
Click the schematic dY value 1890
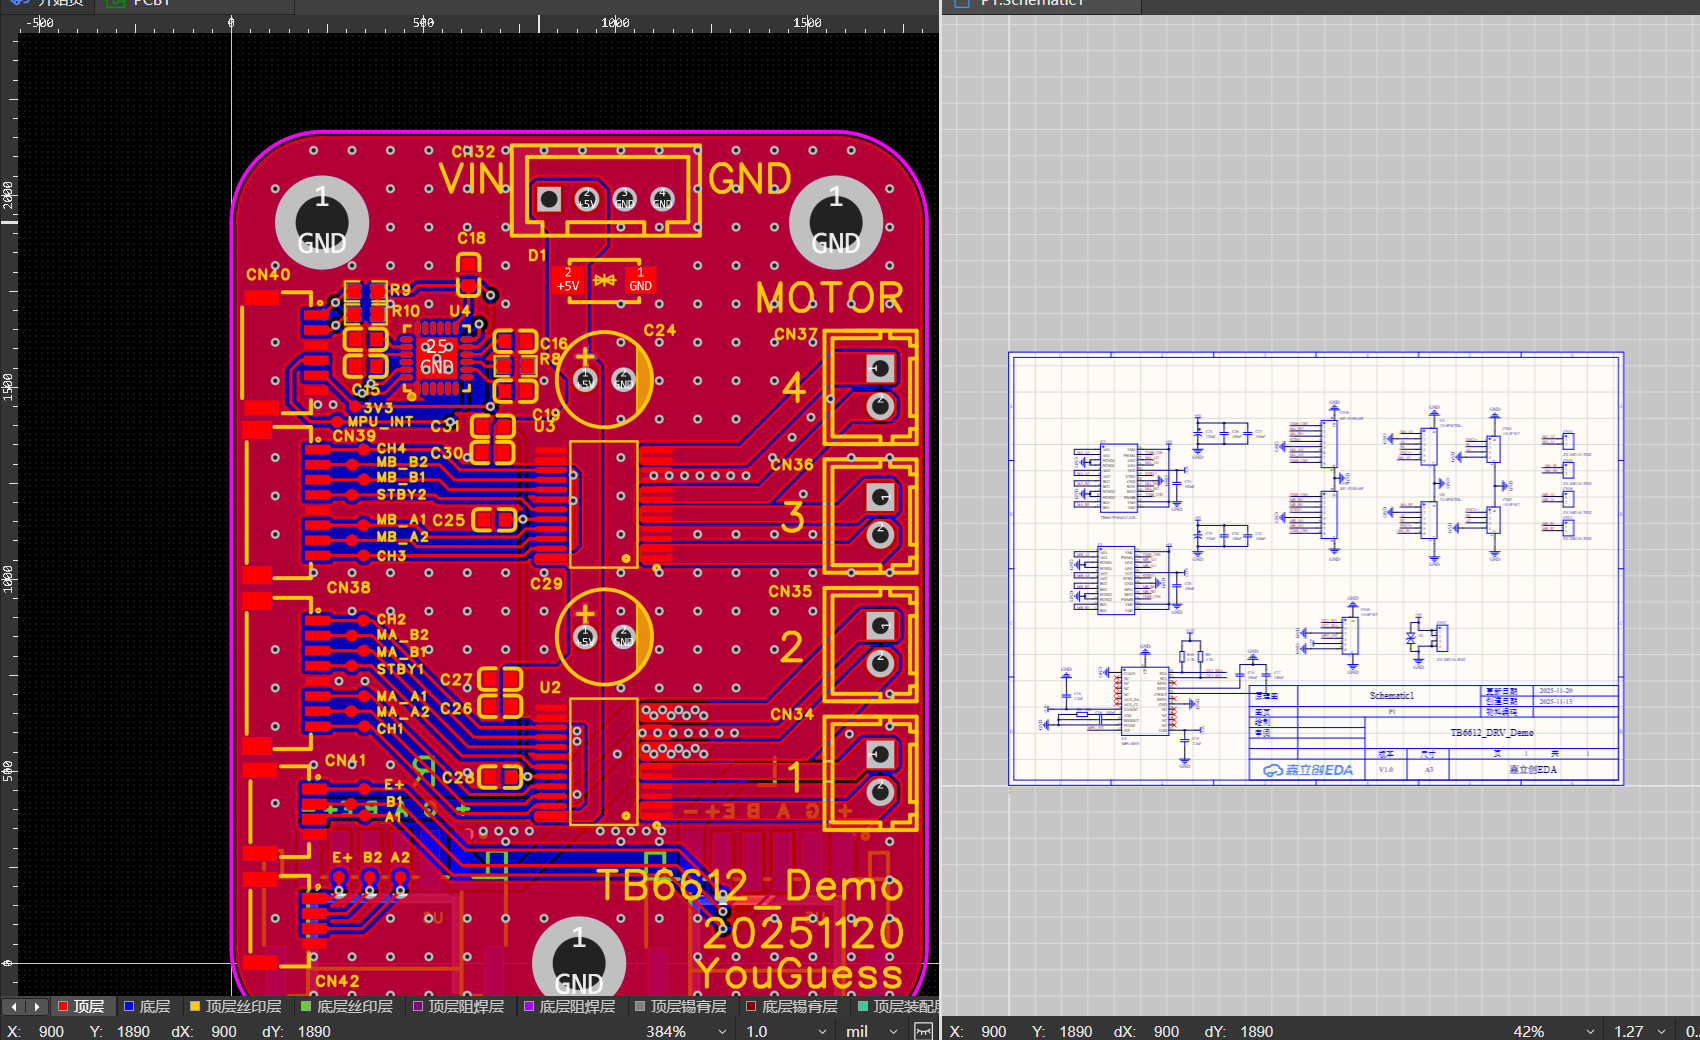click(x=1256, y=1031)
